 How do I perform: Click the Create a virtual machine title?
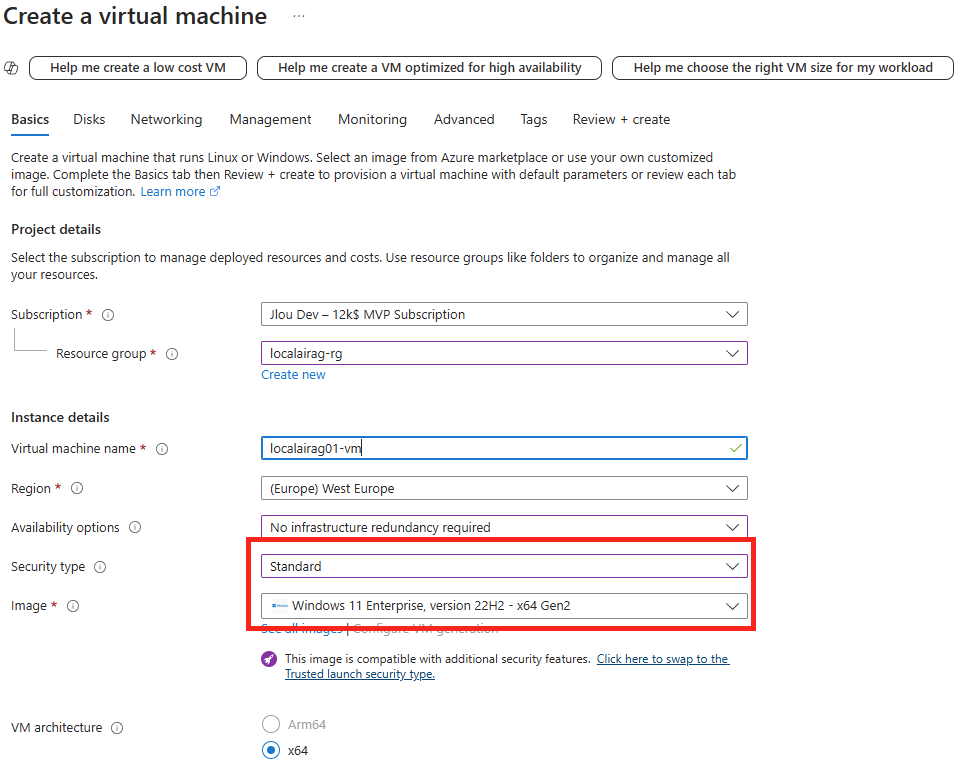(135, 16)
